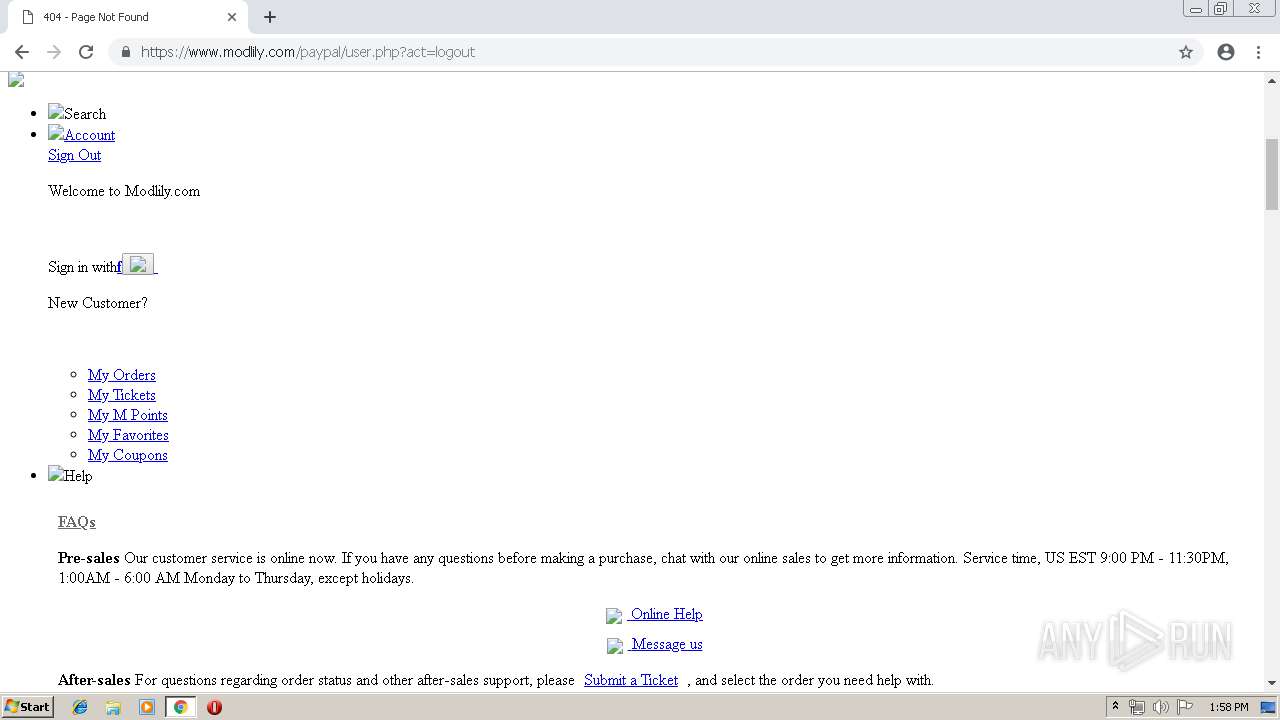1280x720 pixels.
Task: Open a new tab with the plus button
Action: [x=270, y=17]
